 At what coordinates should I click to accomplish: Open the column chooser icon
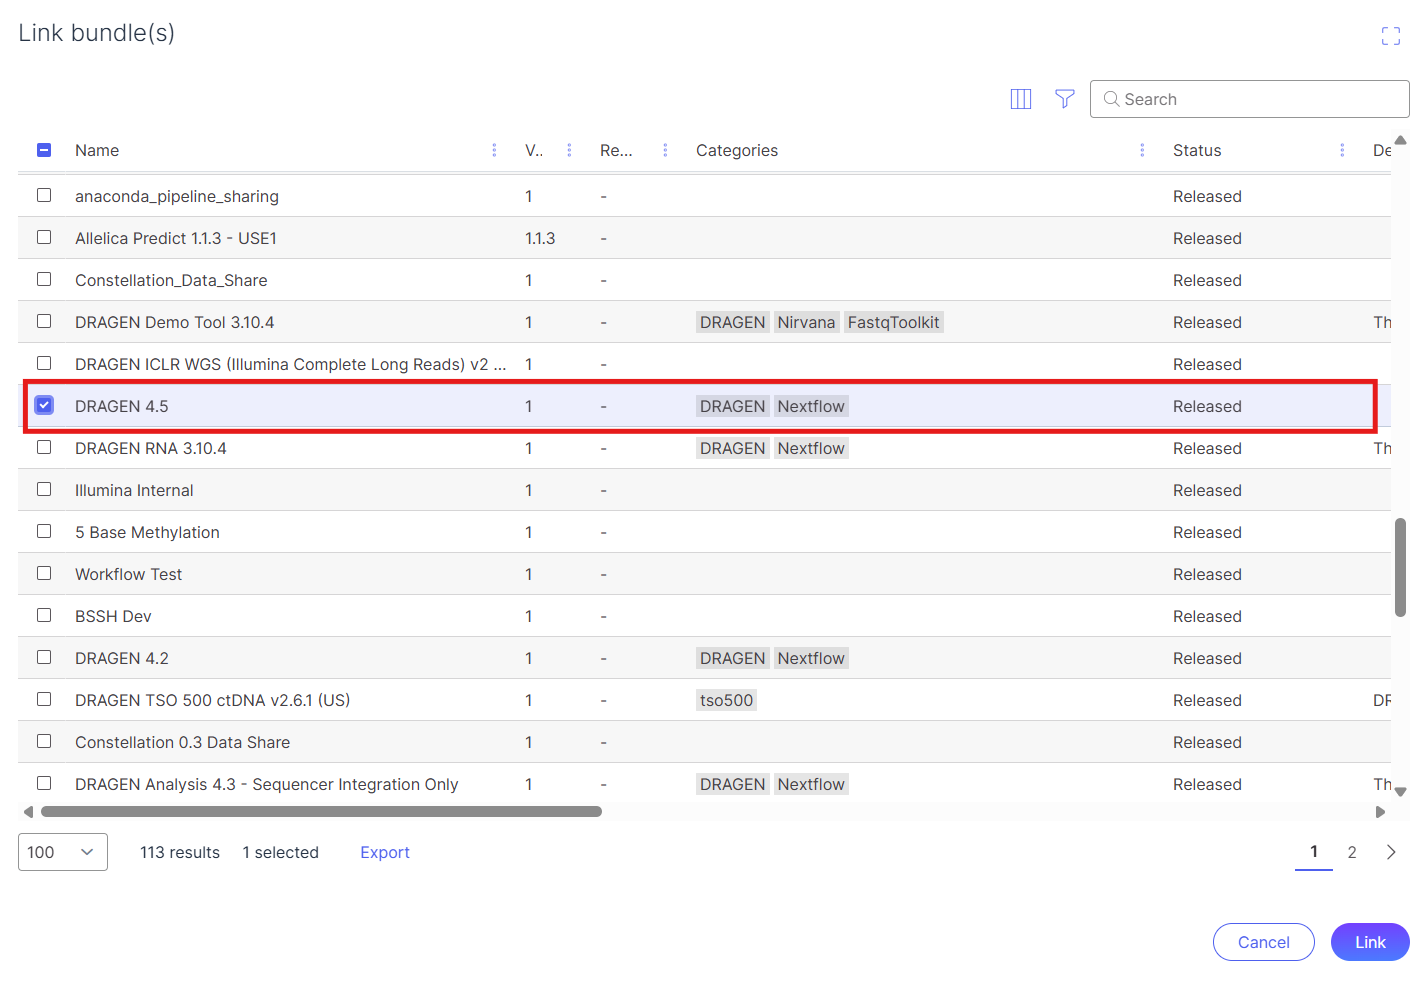click(1020, 99)
